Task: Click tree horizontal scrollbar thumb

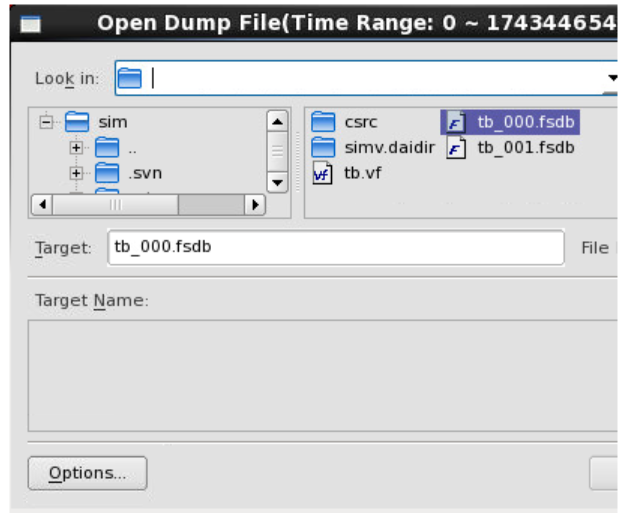Action: pos(116,205)
